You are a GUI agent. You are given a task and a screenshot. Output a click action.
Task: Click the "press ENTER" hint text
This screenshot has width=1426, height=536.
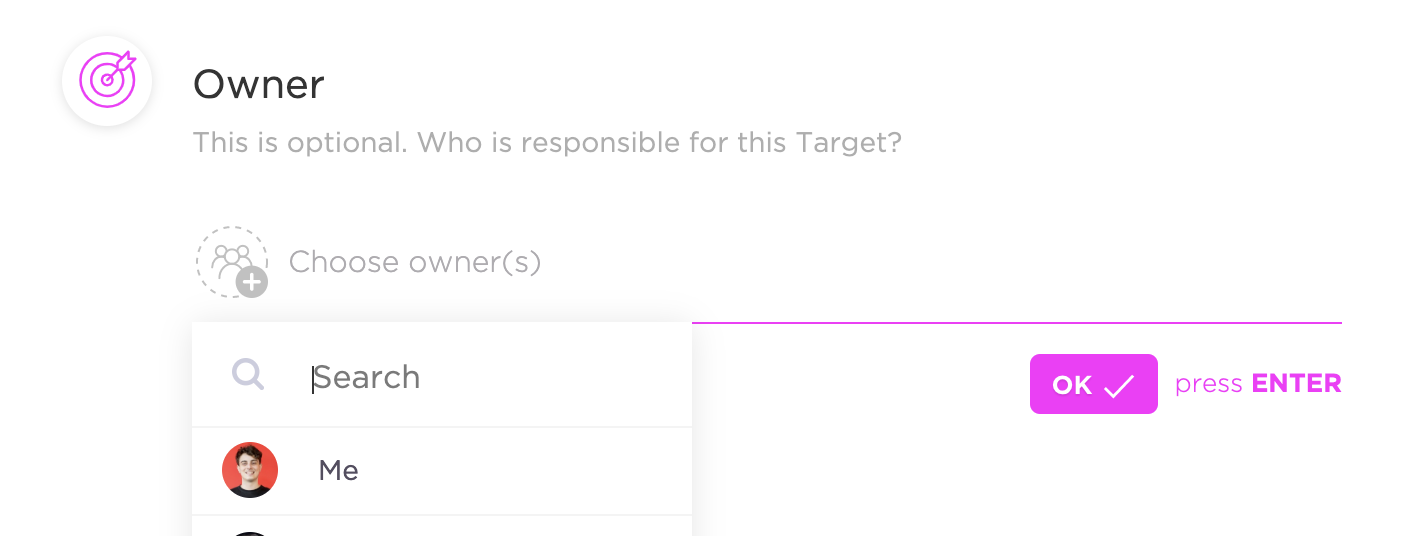click(x=1258, y=384)
